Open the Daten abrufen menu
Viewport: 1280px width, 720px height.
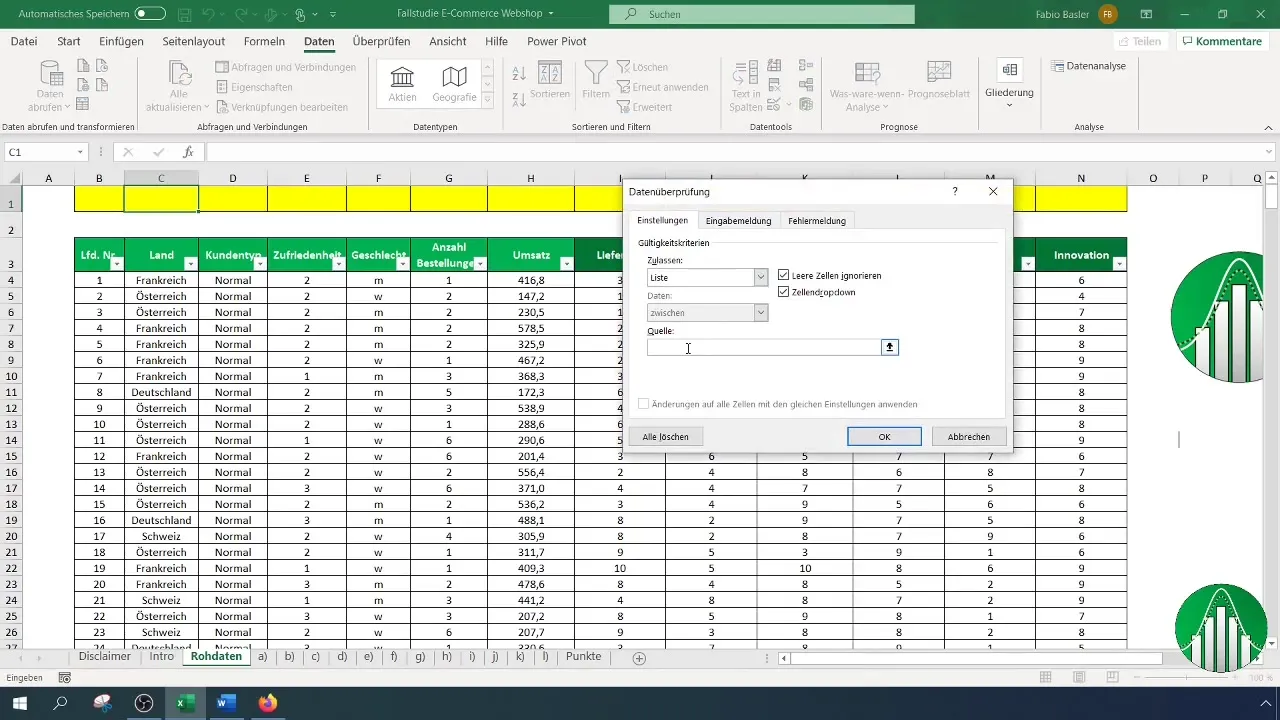pos(49,88)
